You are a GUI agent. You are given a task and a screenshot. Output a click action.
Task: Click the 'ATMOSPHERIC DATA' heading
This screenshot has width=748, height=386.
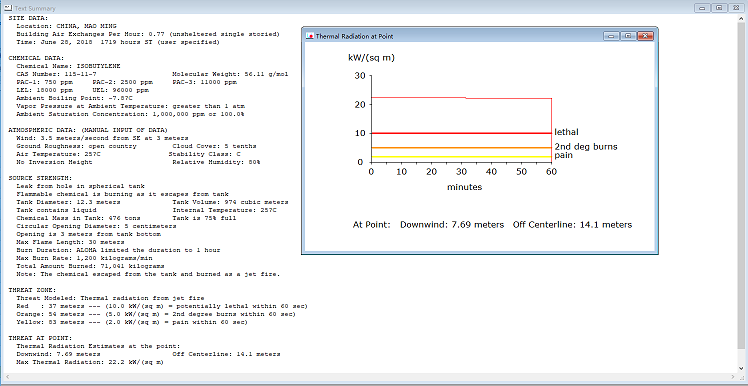tap(88, 130)
